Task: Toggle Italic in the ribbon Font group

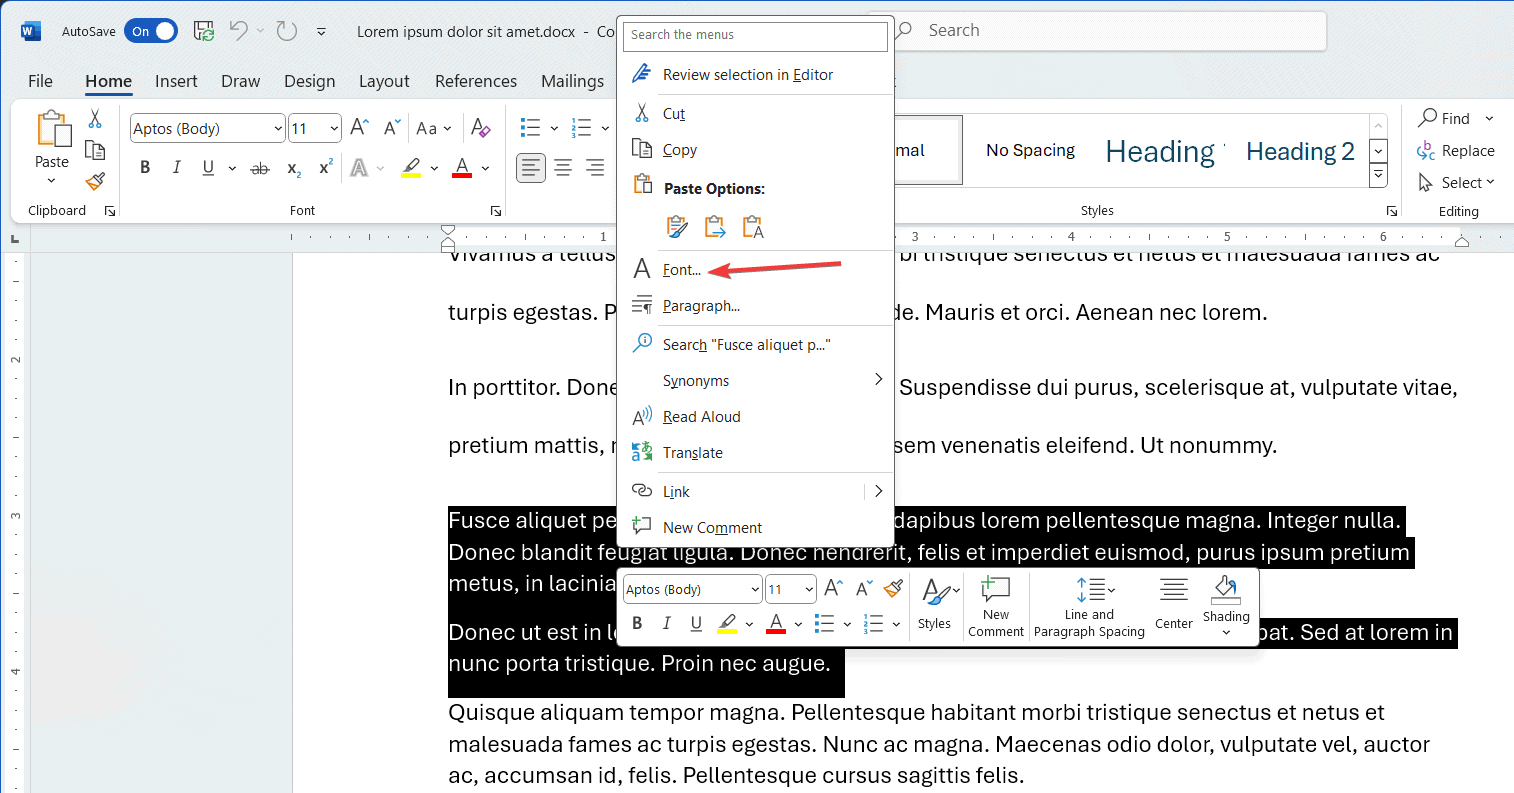Action: [x=177, y=168]
